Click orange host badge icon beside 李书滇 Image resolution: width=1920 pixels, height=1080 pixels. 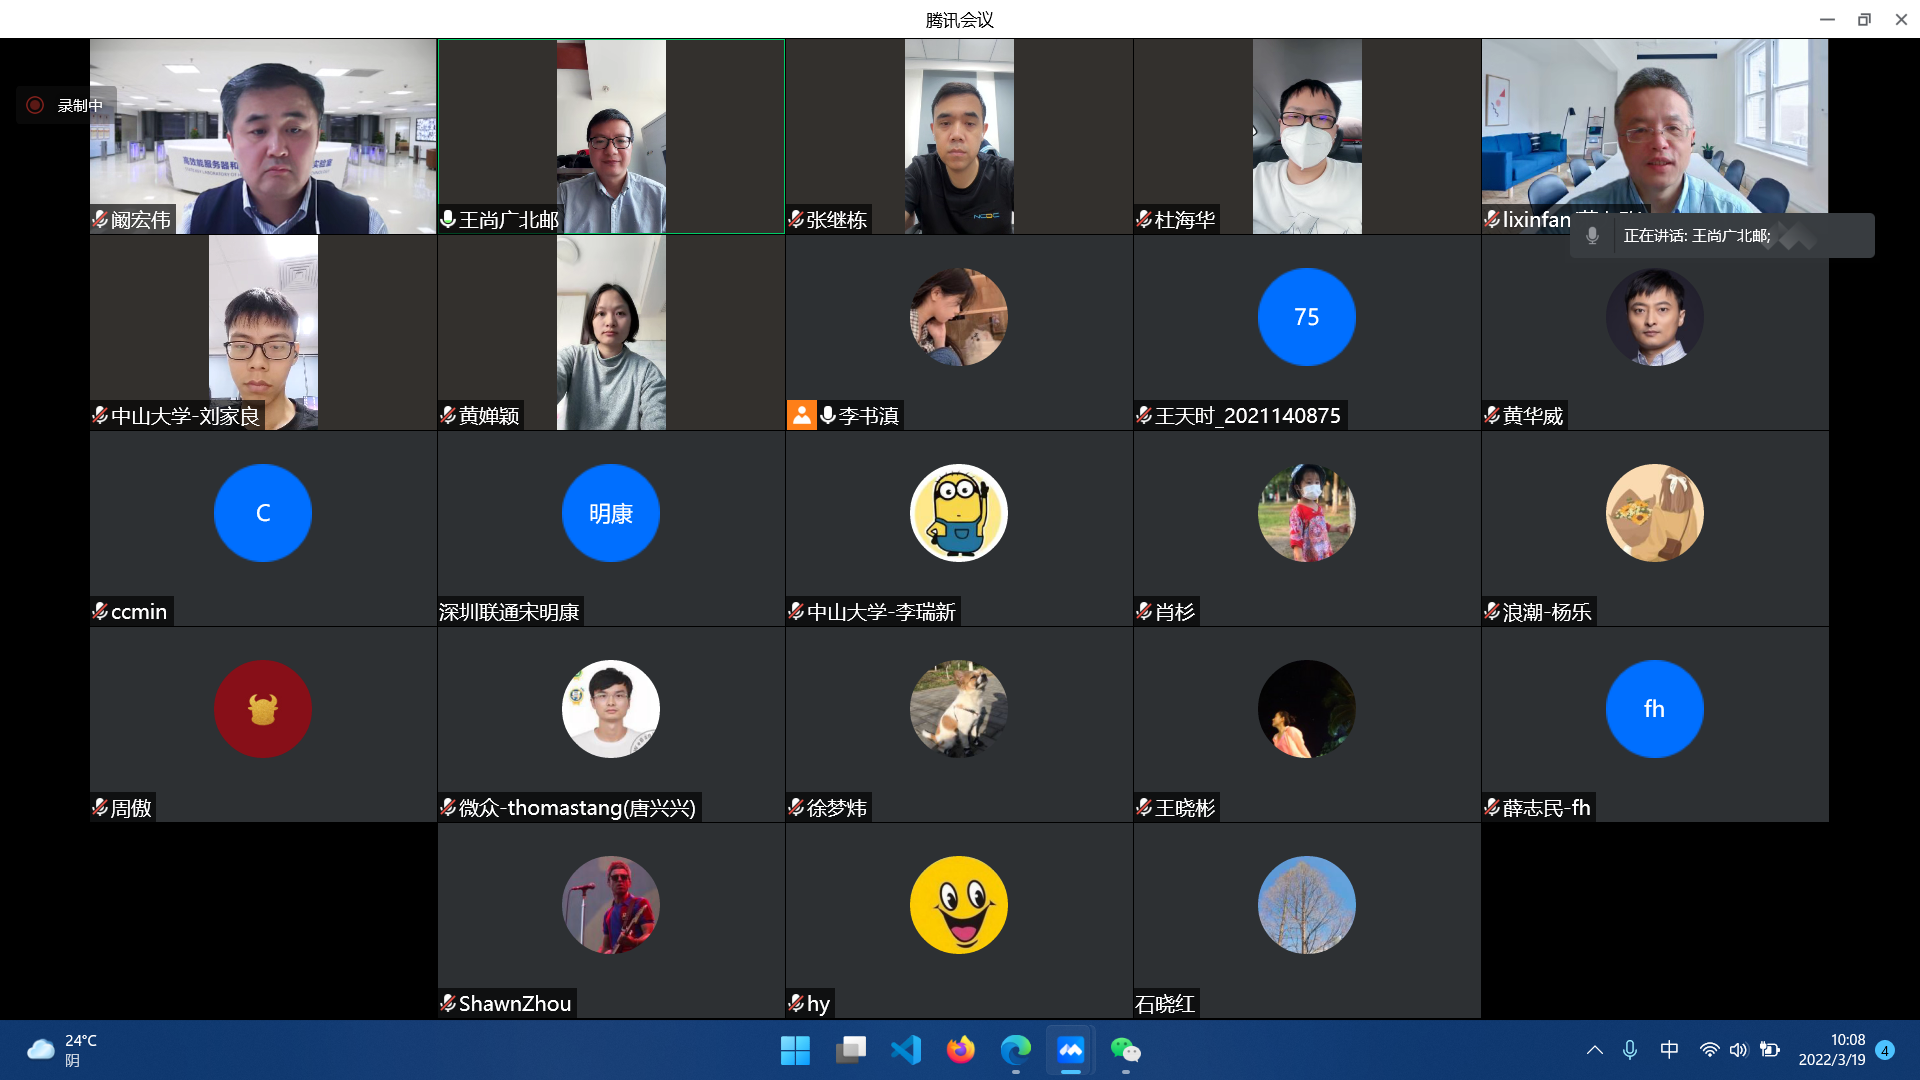[802, 415]
